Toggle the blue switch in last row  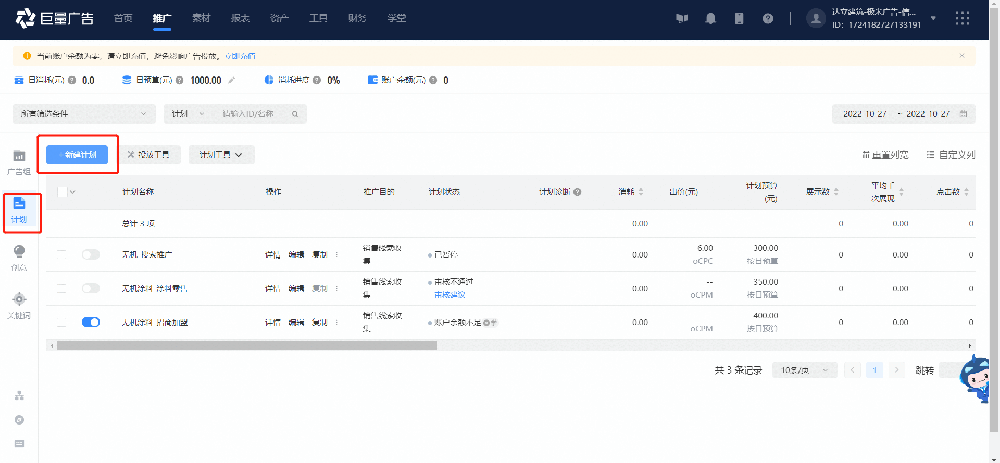[x=88, y=322]
